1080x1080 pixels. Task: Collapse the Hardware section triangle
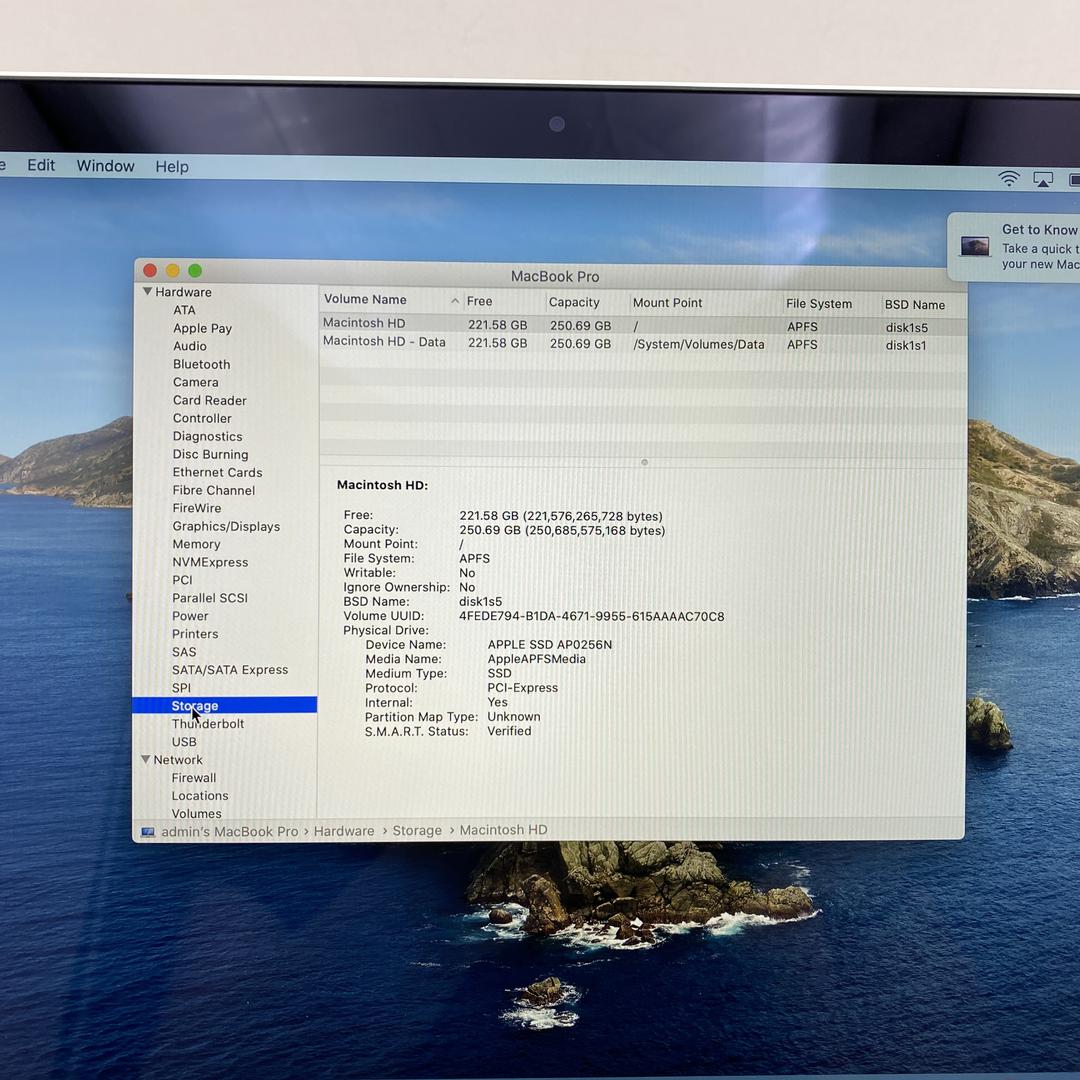pyautogui.click(x=147, y=291)
